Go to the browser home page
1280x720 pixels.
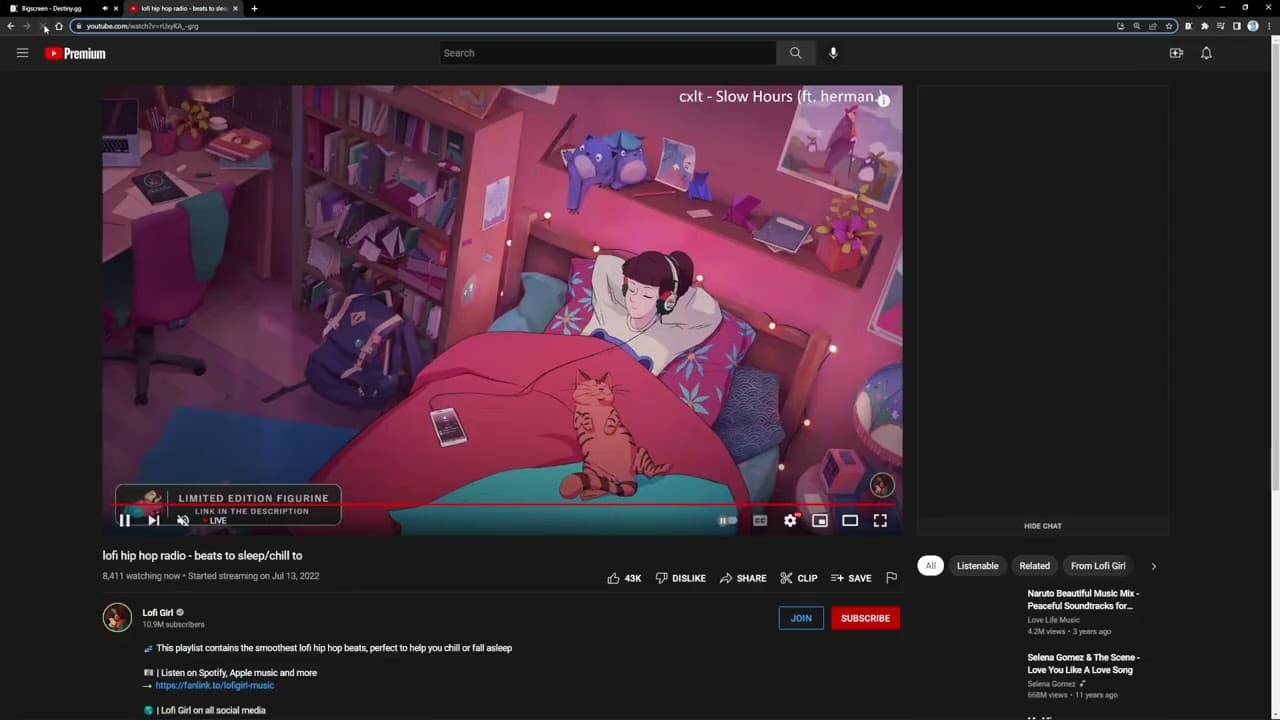pos(59,26)
